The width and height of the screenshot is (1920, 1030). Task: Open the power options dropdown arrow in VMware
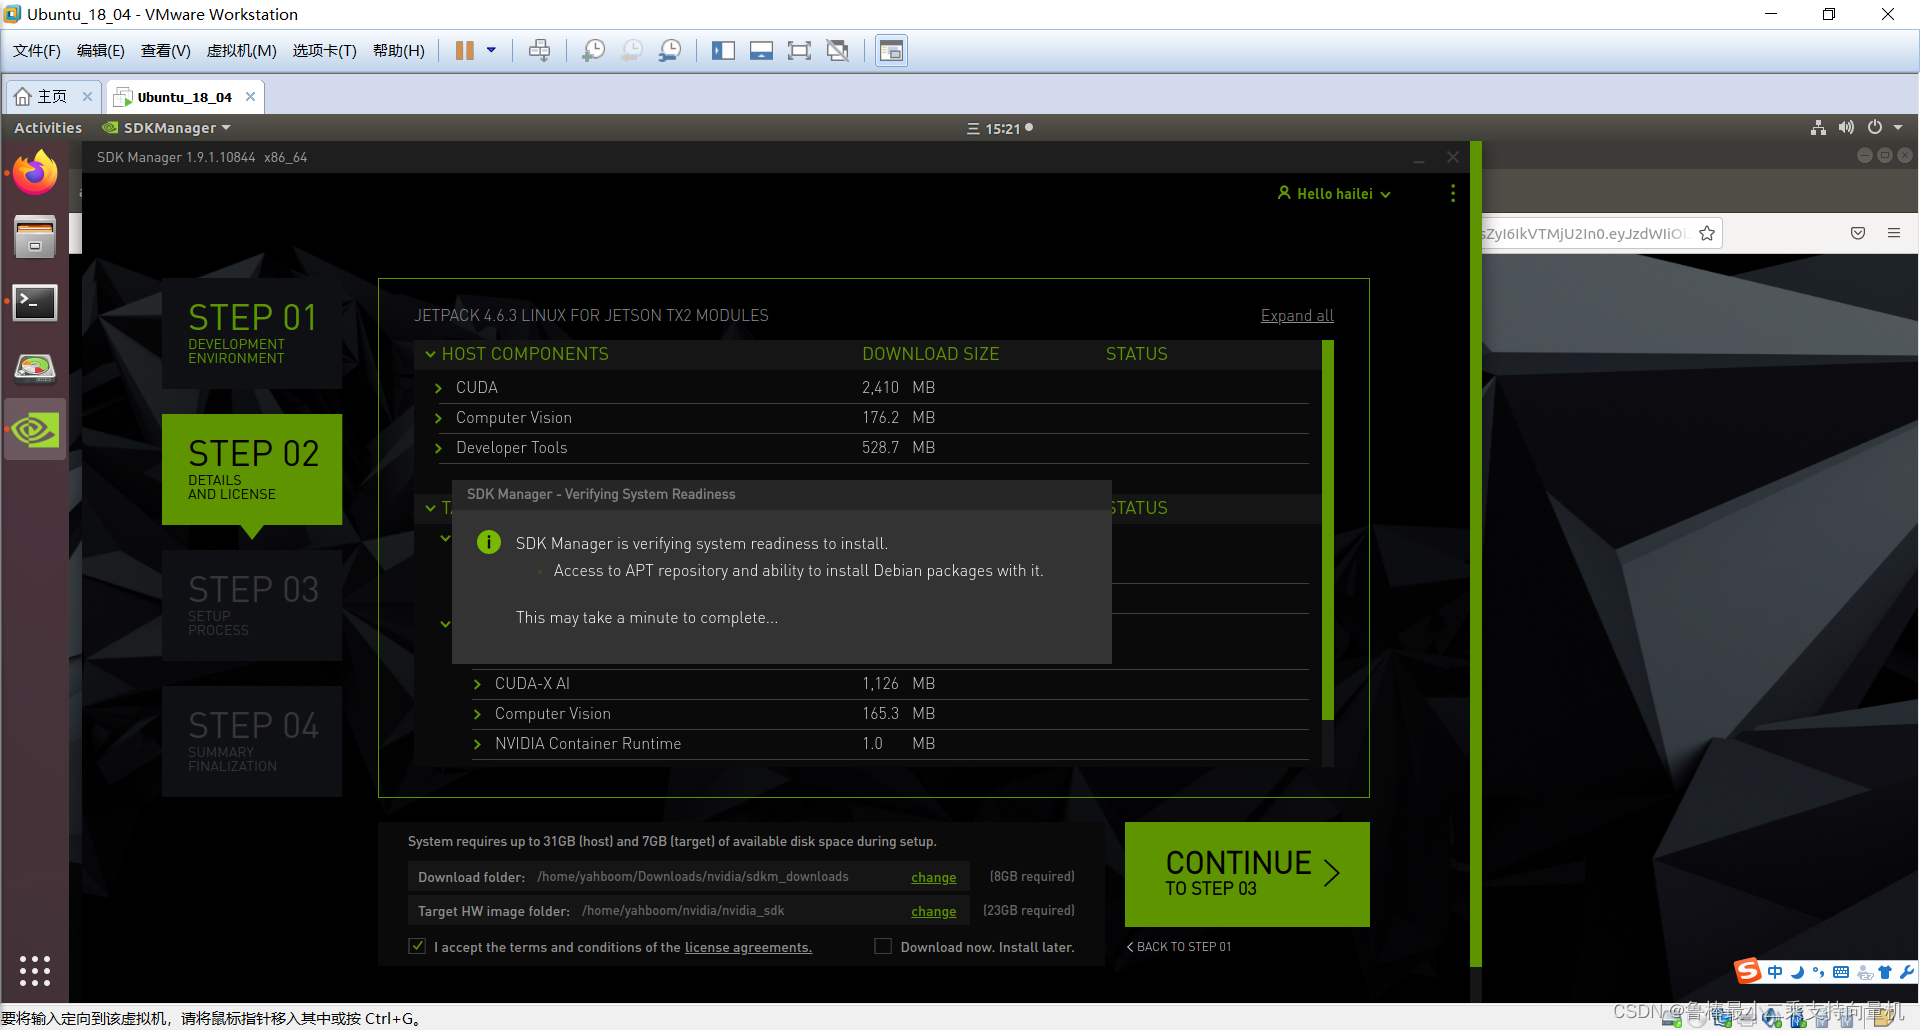491,51
